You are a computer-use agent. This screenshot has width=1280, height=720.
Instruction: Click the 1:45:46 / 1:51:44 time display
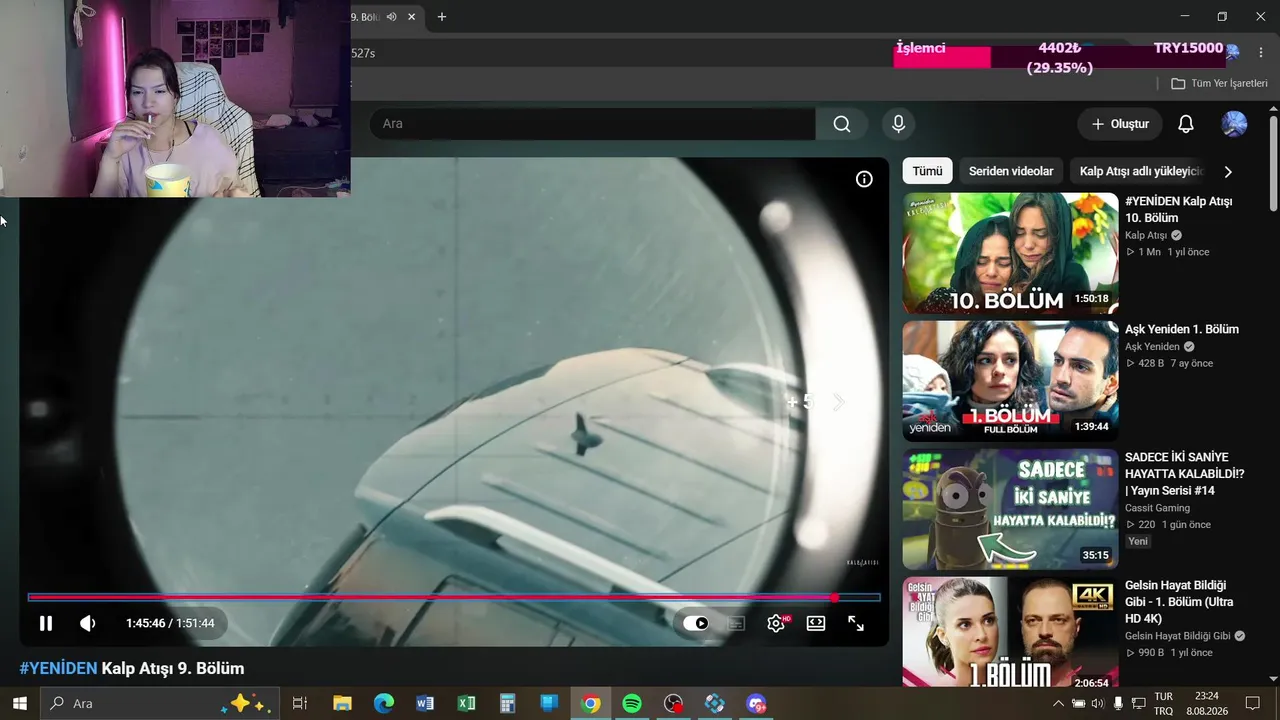[170, 623]
